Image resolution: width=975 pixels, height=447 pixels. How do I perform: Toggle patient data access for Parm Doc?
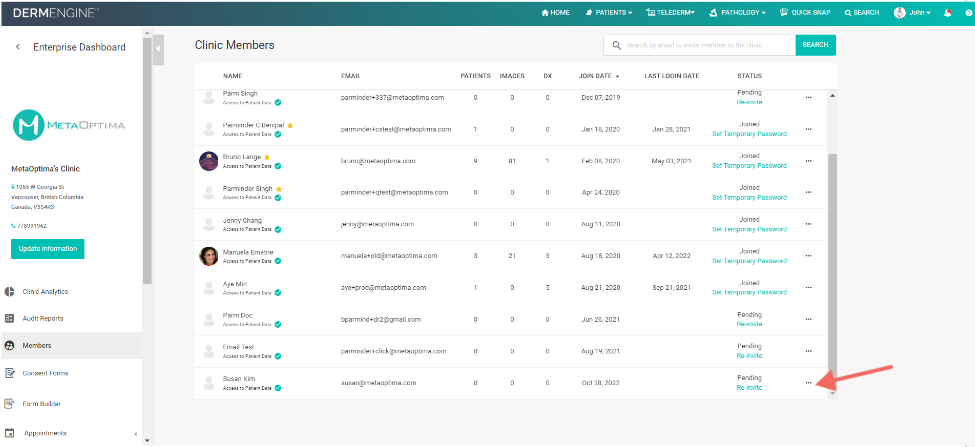tap(278, 325)
